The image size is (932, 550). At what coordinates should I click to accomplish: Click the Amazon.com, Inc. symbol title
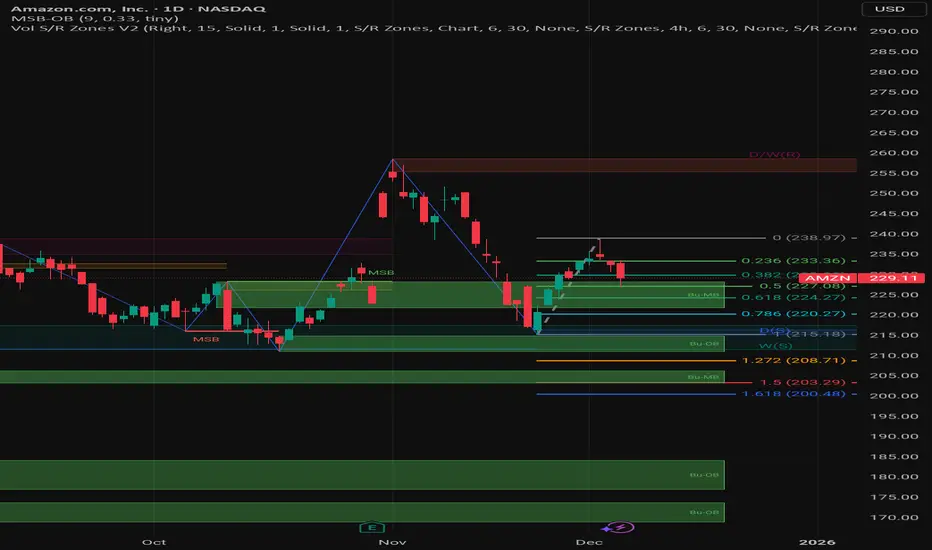point(80,8)
